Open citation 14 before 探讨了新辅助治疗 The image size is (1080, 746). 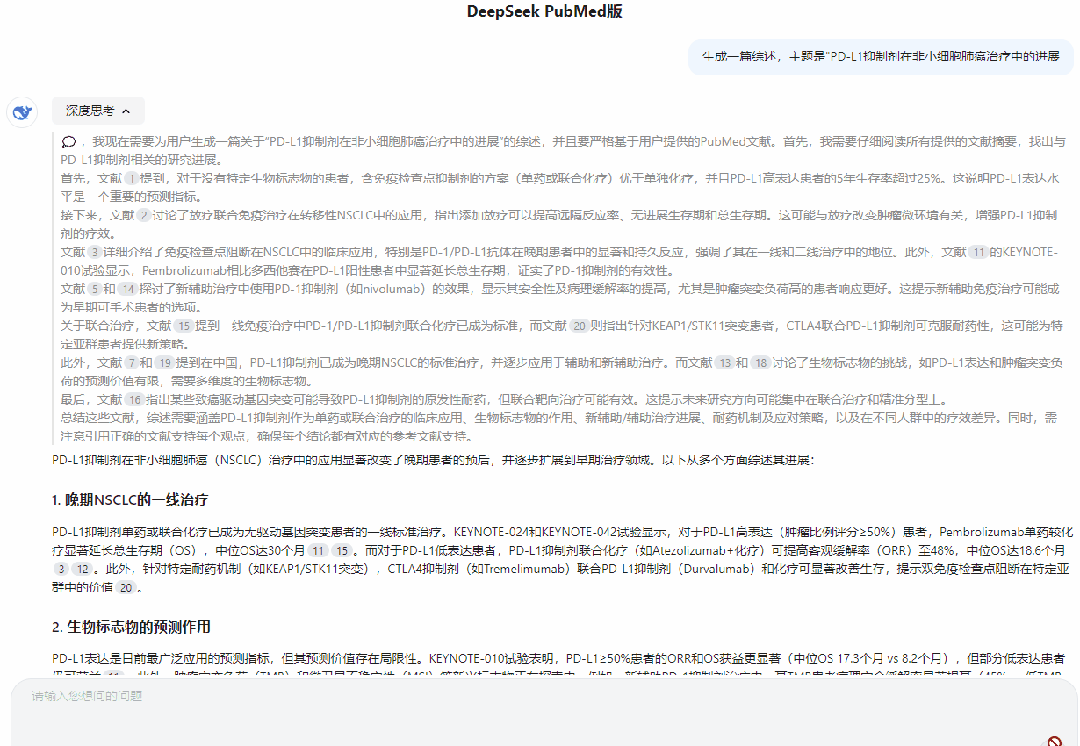point(127,289)
